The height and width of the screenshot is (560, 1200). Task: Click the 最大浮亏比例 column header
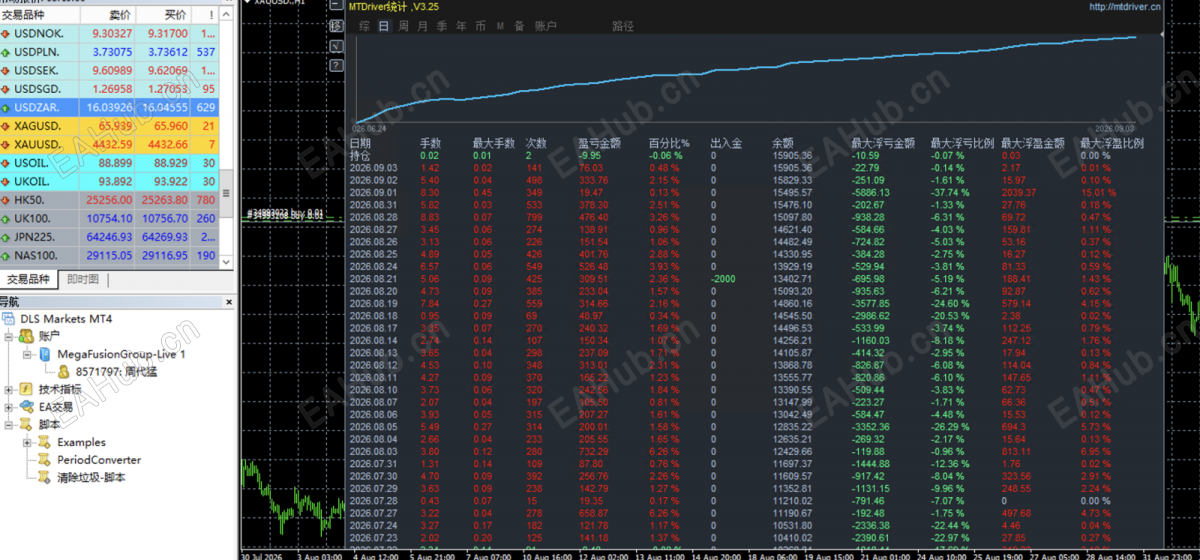click(962, 143)
